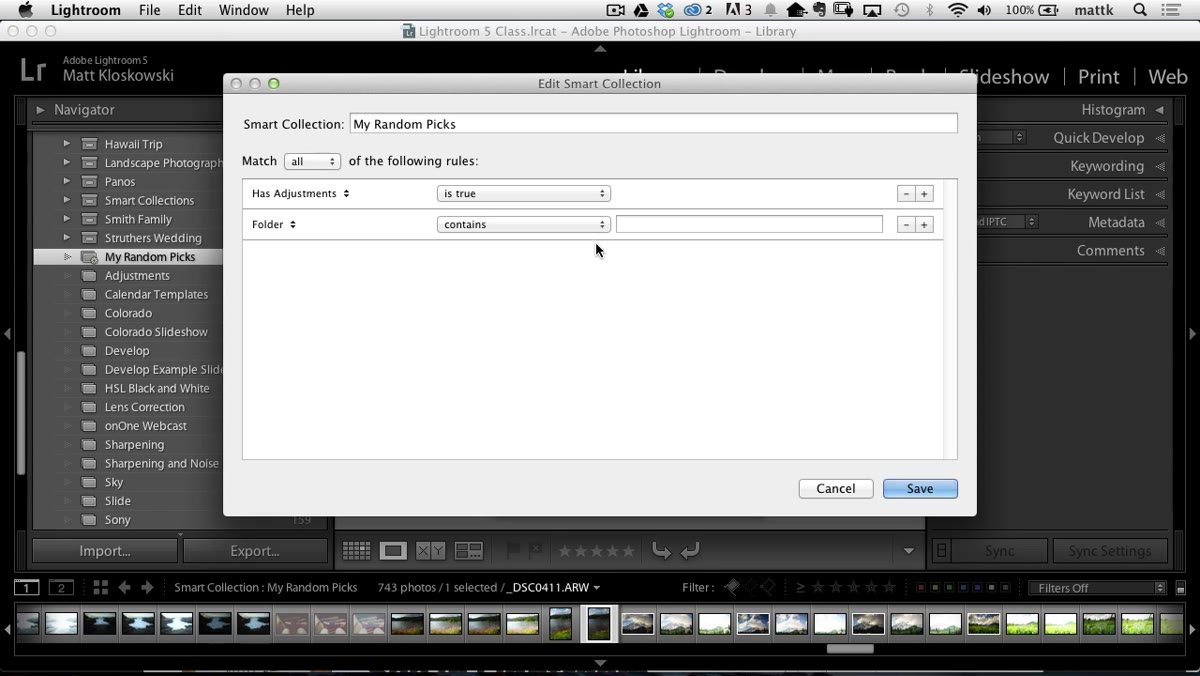Image resolution: width=1200 pixels, height=676 pixels.
Task: Open the Window menu
Action: click(x=243, y=10)
